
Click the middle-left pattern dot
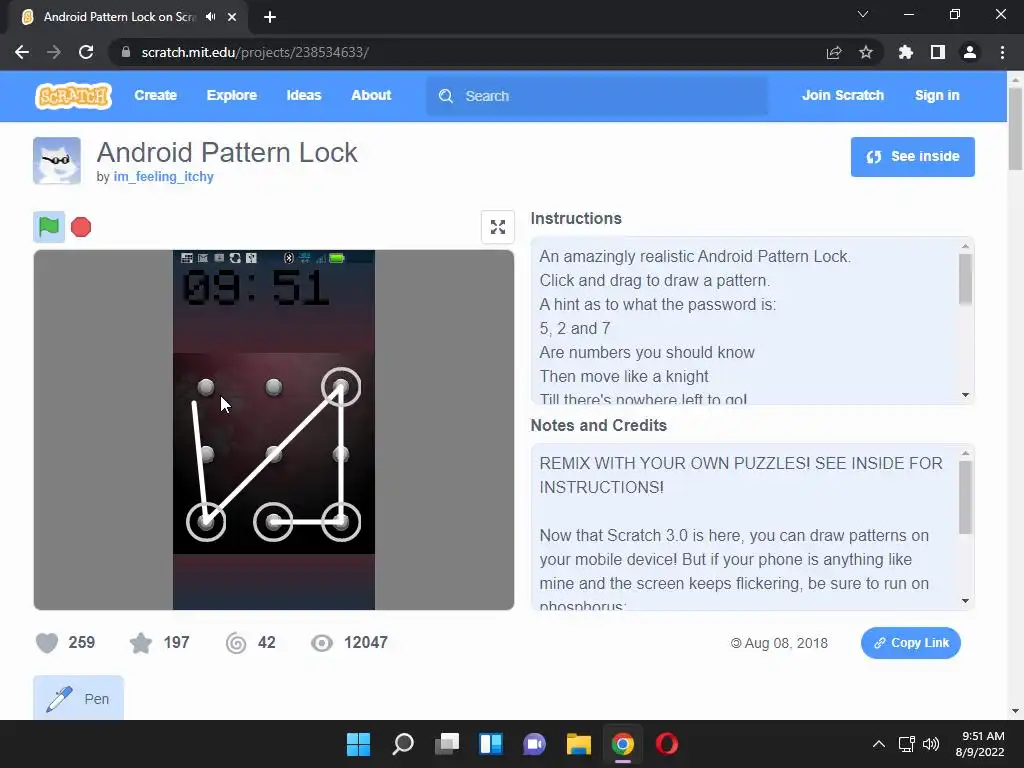click(207, 454)
